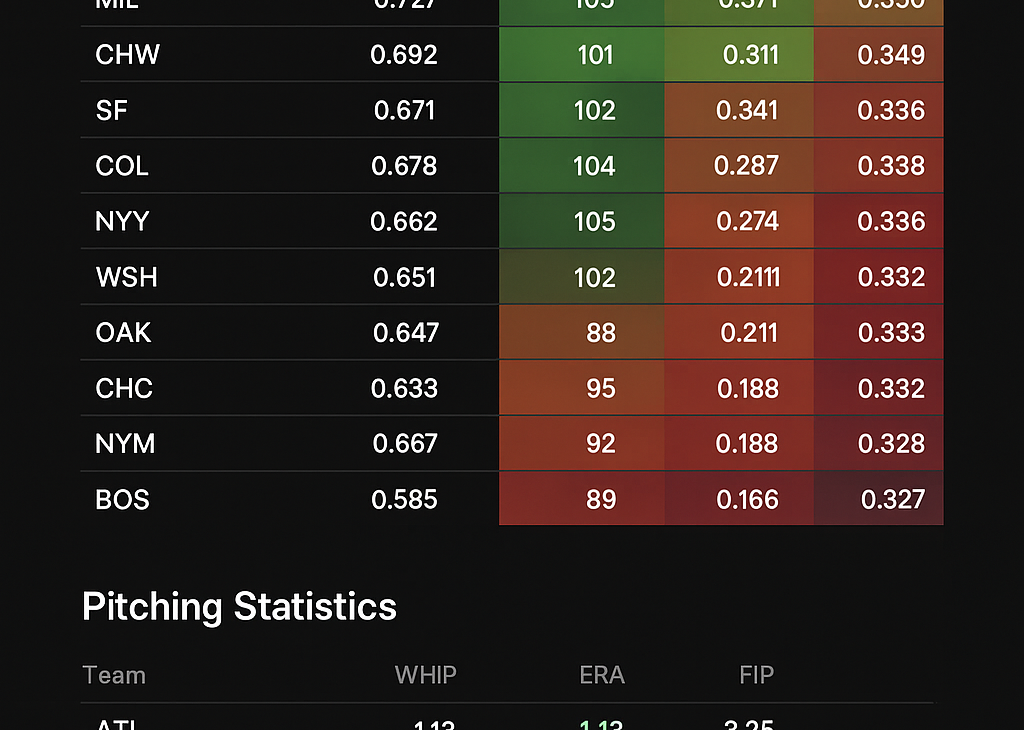
Task: Sort pitching table by WHIP header
Action: click(x=425, y=675)
